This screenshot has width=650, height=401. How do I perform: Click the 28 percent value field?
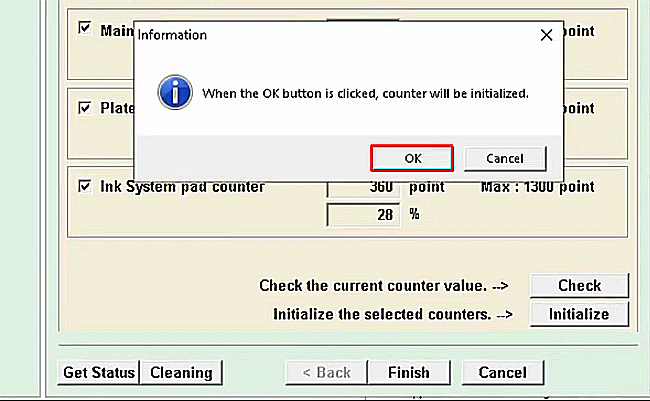[364, 214]
